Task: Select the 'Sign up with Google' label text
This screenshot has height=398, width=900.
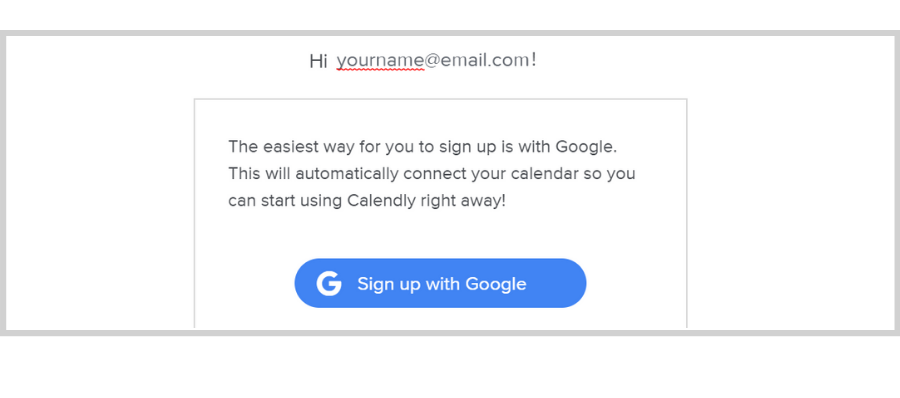Action: 441,284
